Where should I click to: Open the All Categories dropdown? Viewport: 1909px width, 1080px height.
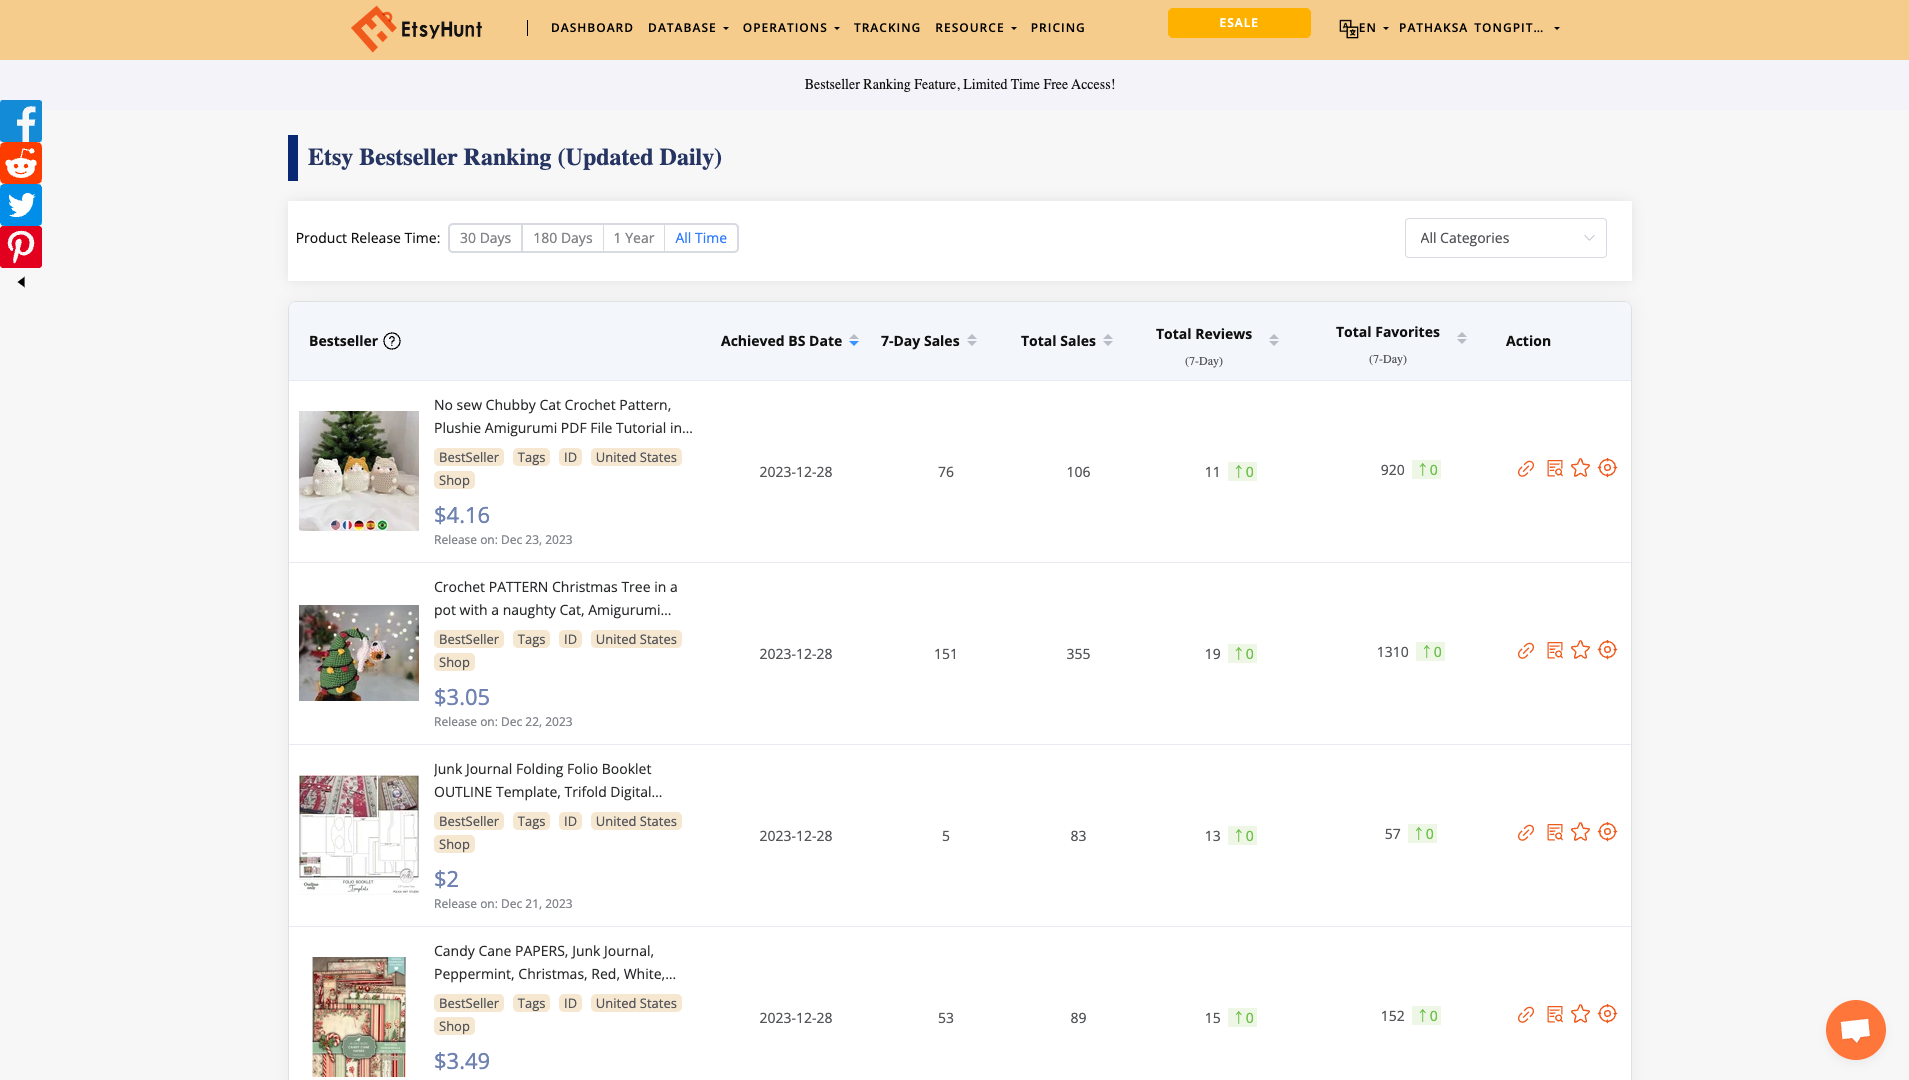coord(1505,238)
